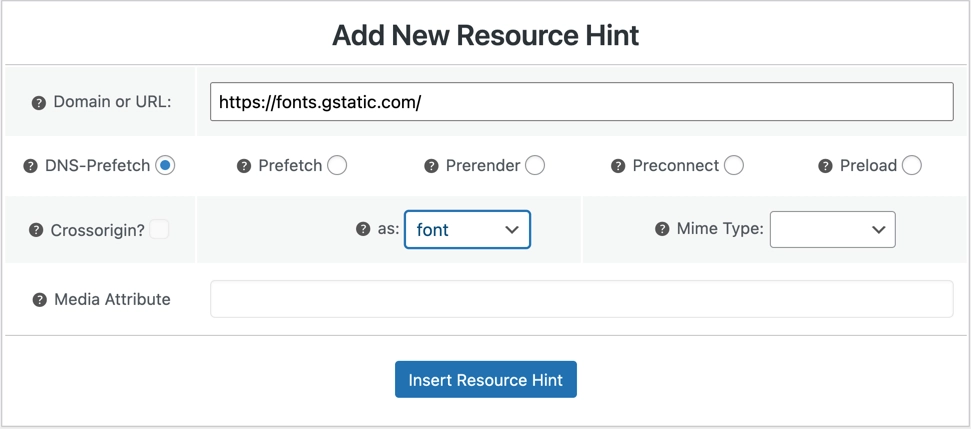Click help icon next to Domain or URL
Screen dimensions: 971x429
(x=39, y=103)
